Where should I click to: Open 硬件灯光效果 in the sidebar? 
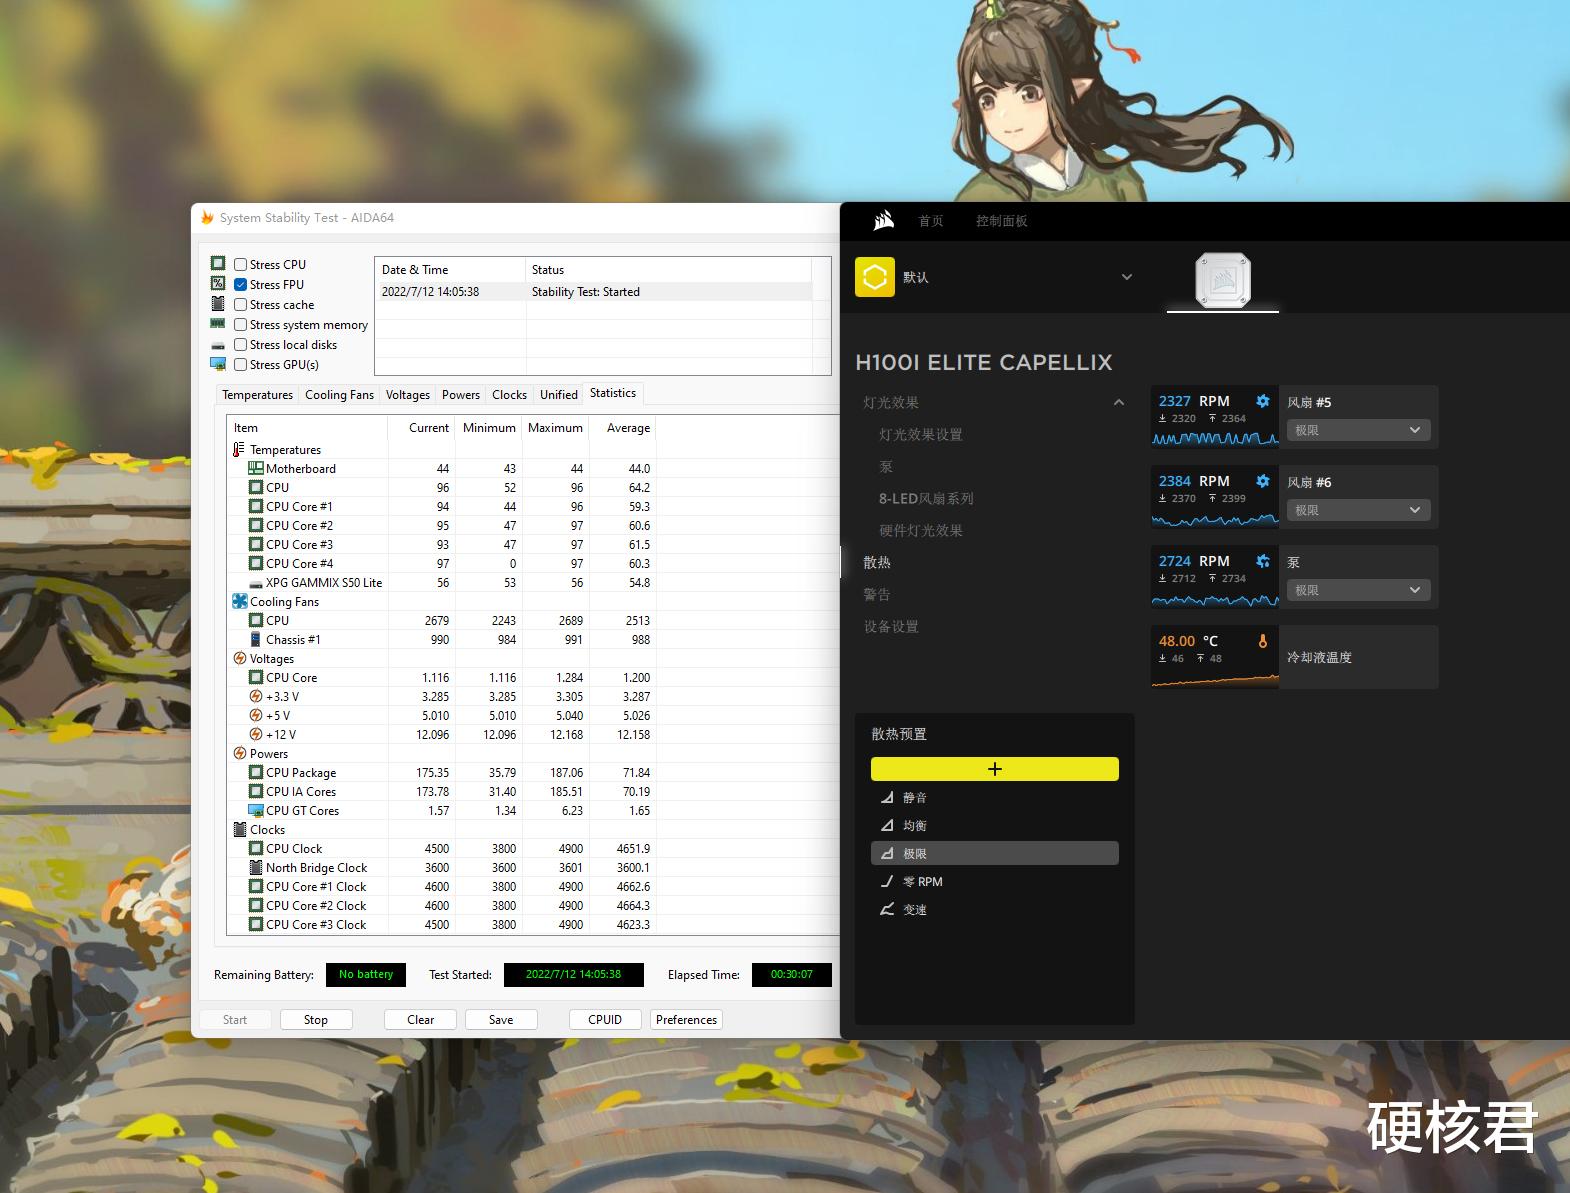[x=921, y=530]
